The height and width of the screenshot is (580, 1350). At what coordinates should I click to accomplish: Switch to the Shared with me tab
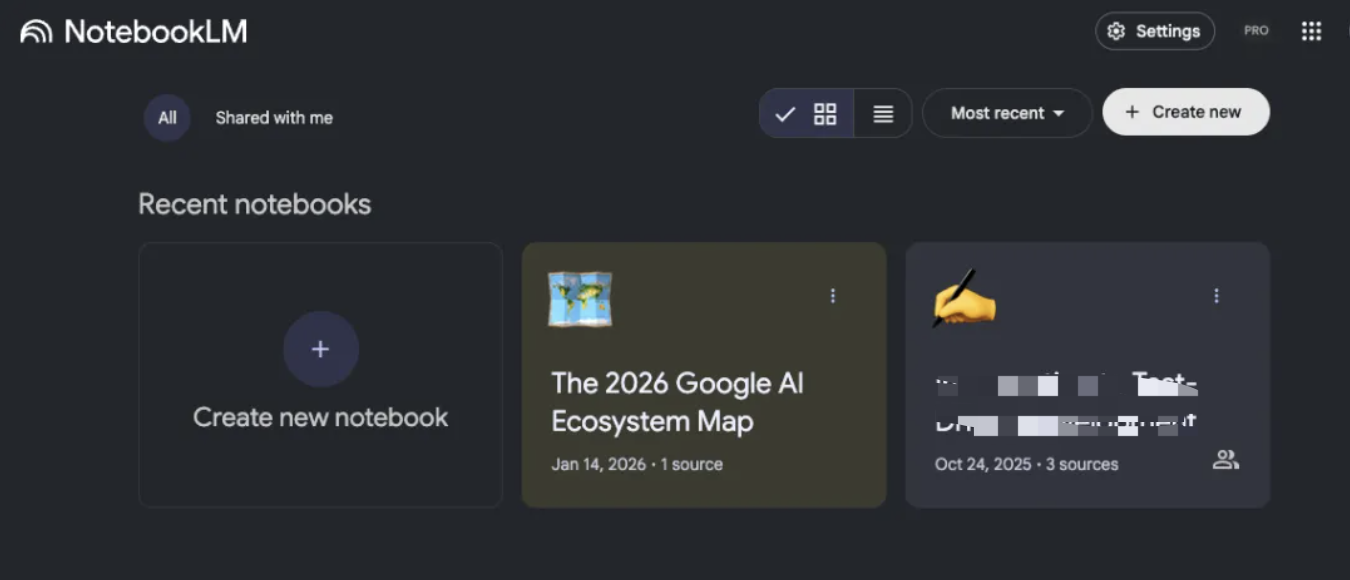[x=274, y=118]
